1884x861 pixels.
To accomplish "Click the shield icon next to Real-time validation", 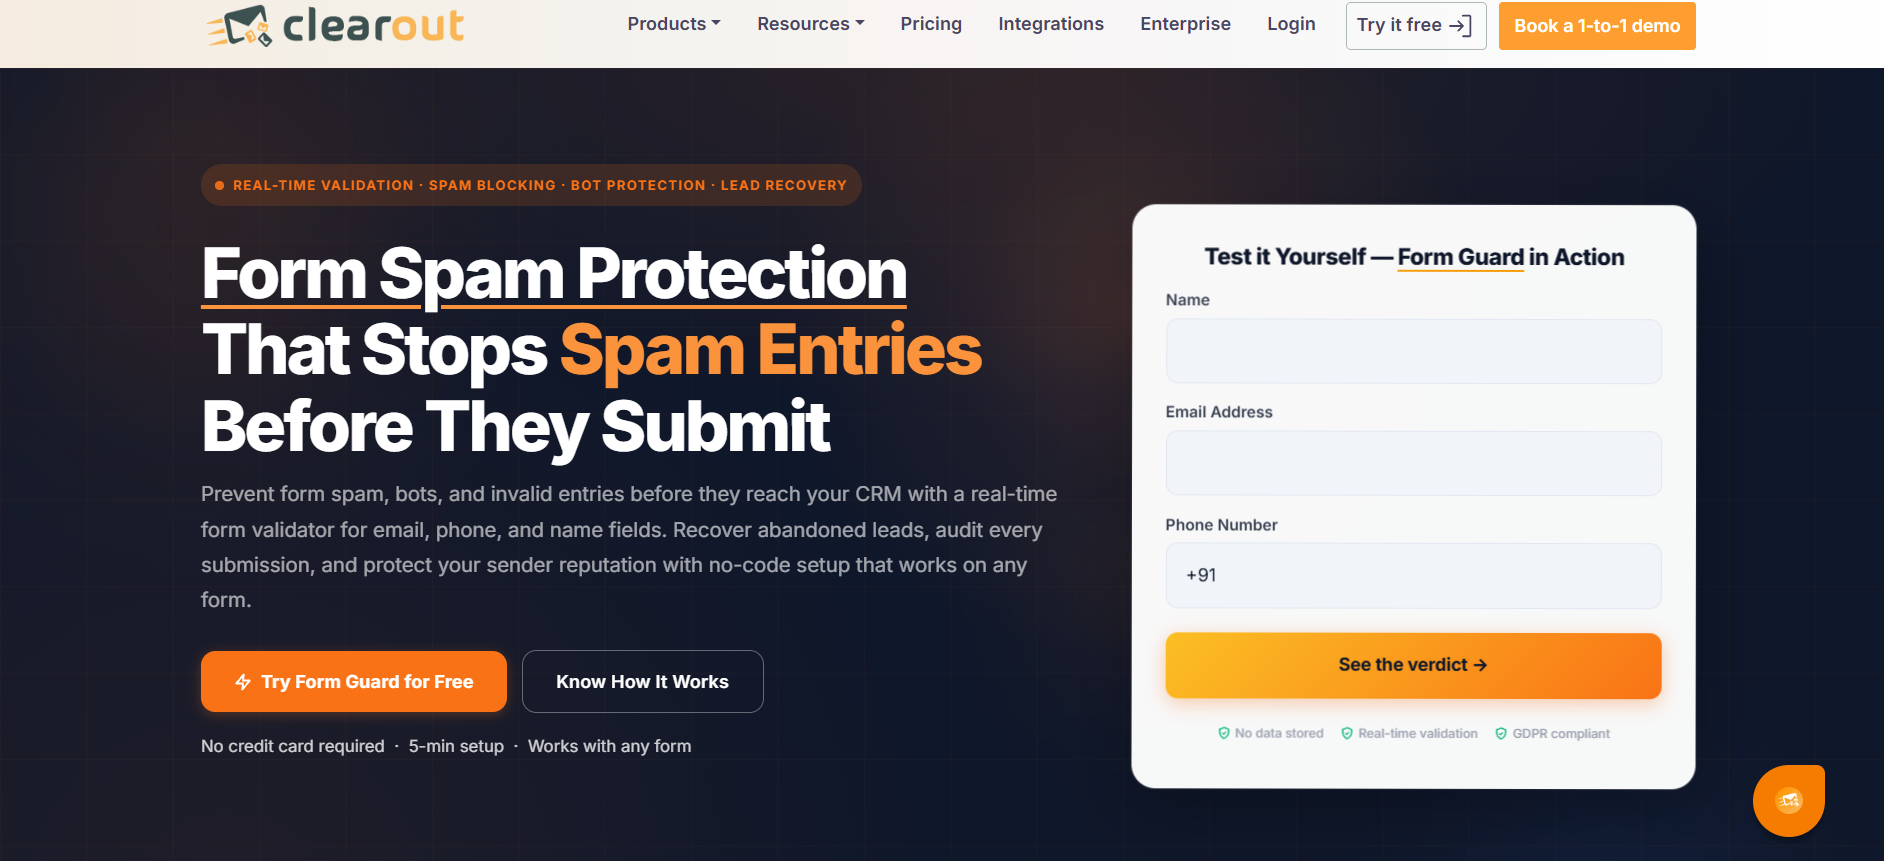I will tap(1347, 733).
